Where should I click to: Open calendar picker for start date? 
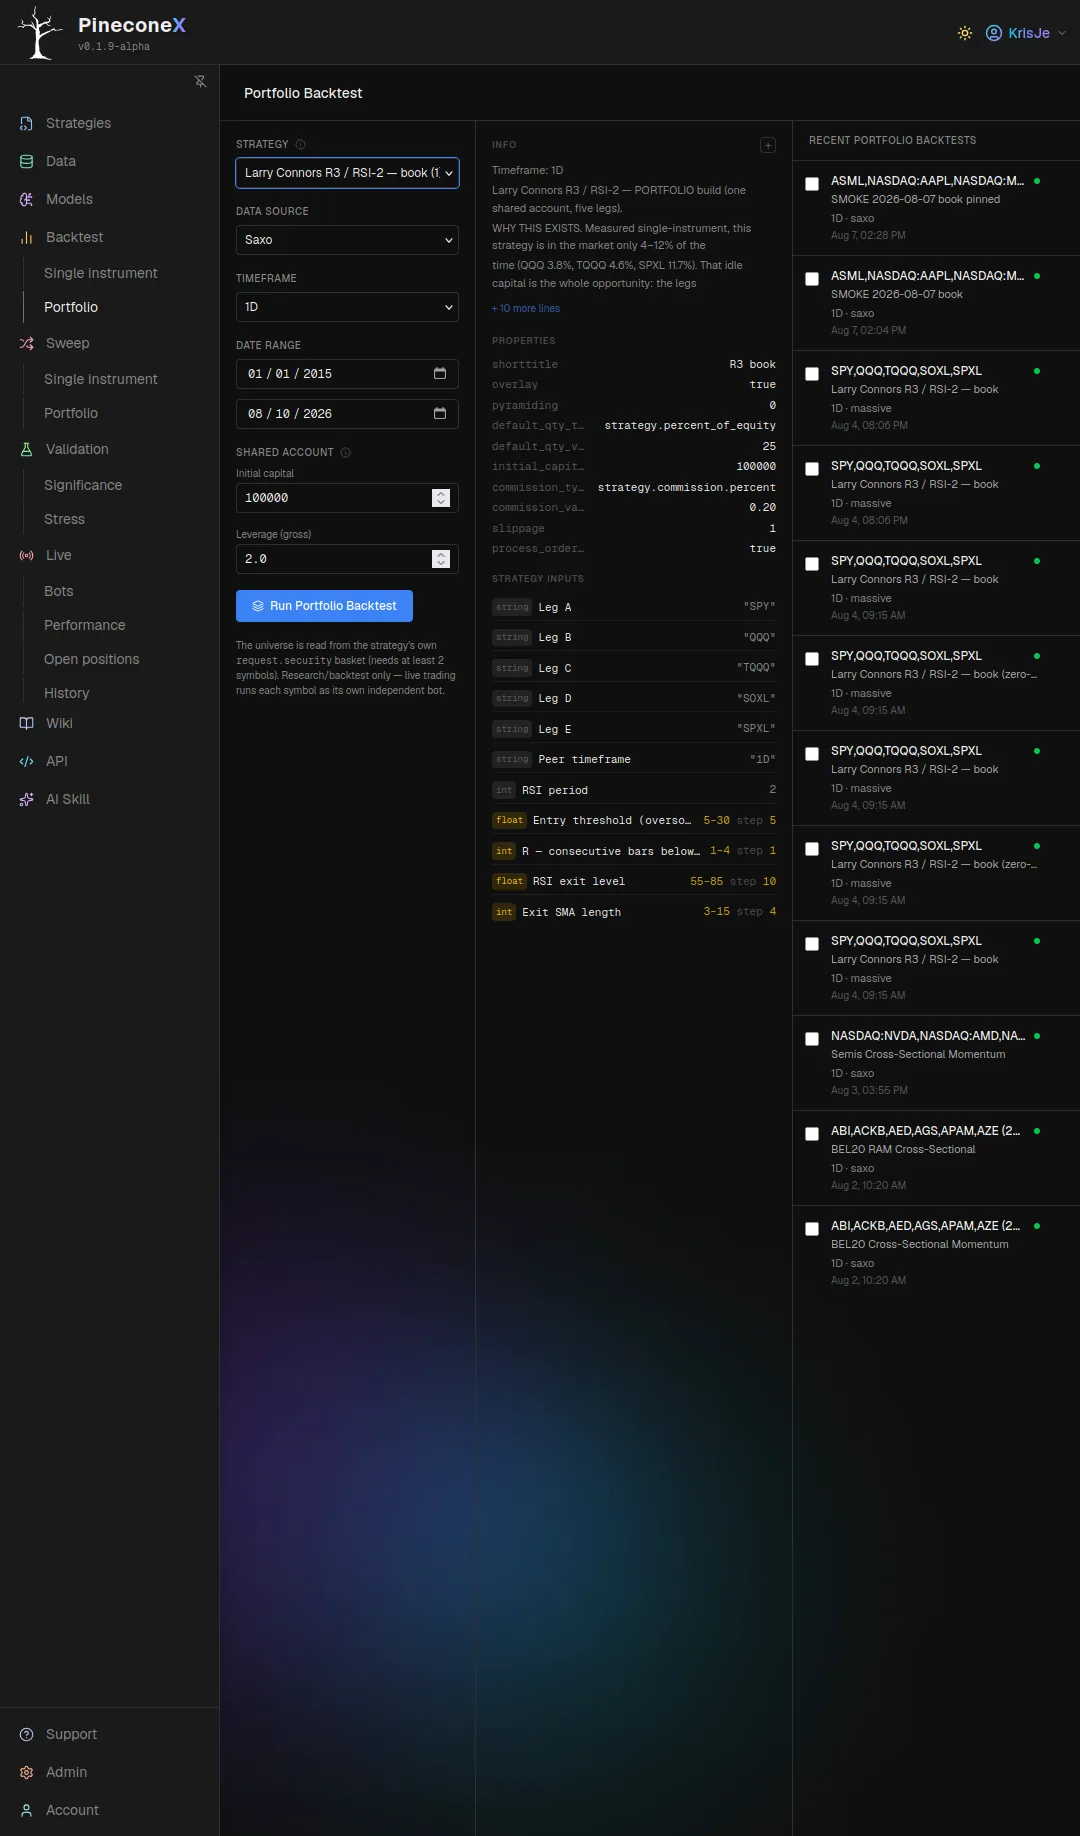(440, 373)
